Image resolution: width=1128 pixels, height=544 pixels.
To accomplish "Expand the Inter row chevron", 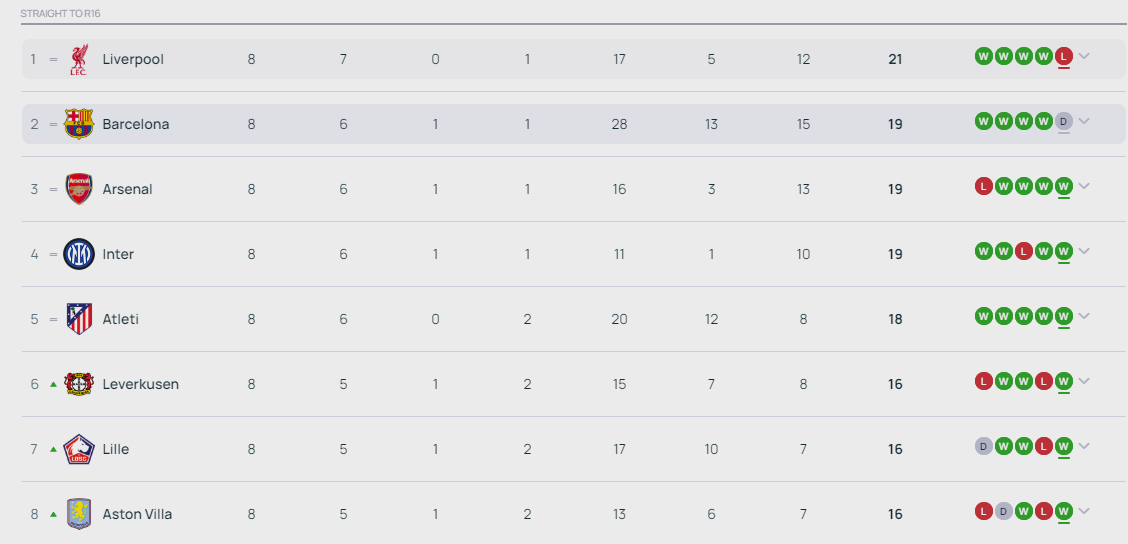I will (1084, 251).
